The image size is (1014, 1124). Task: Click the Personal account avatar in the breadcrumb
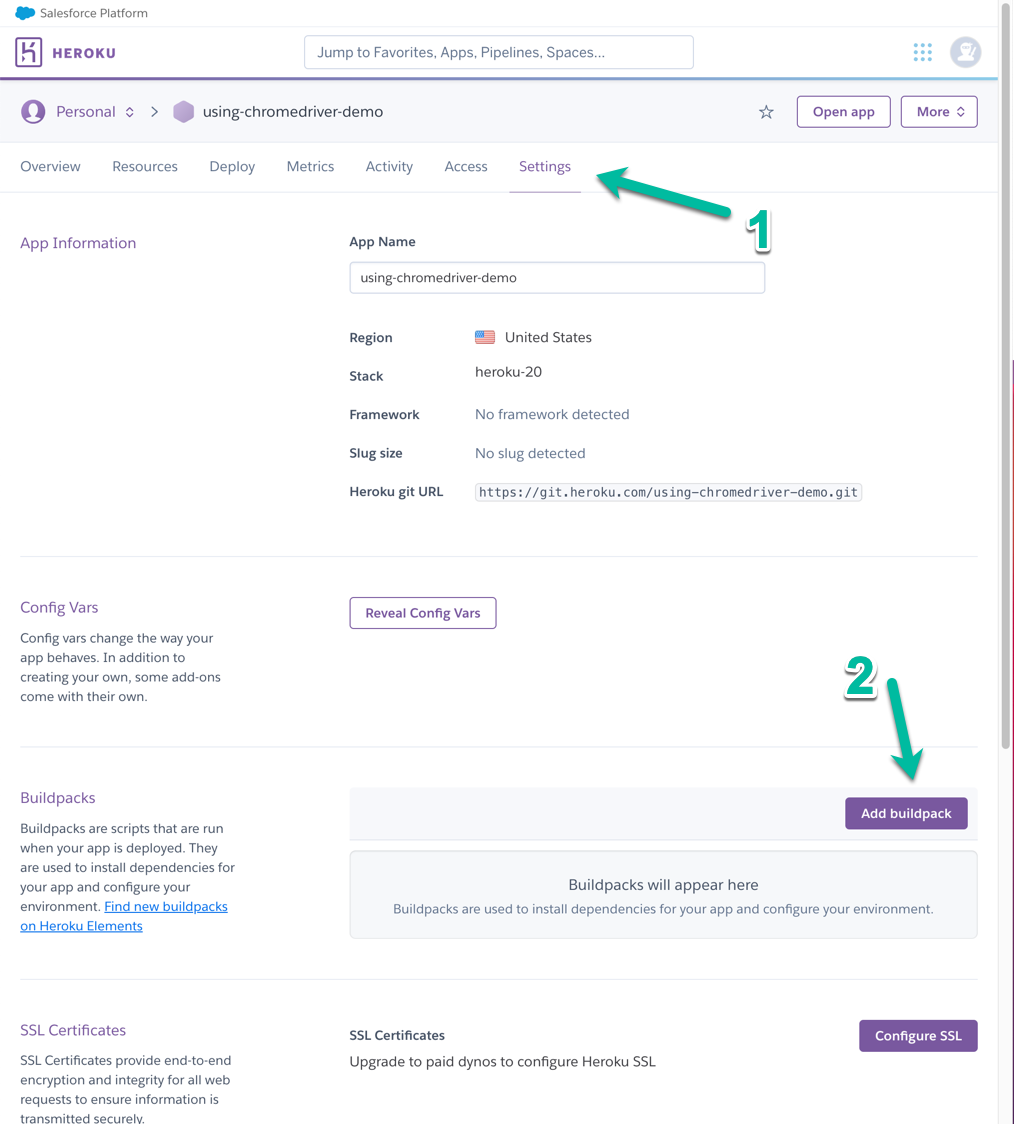34,111
